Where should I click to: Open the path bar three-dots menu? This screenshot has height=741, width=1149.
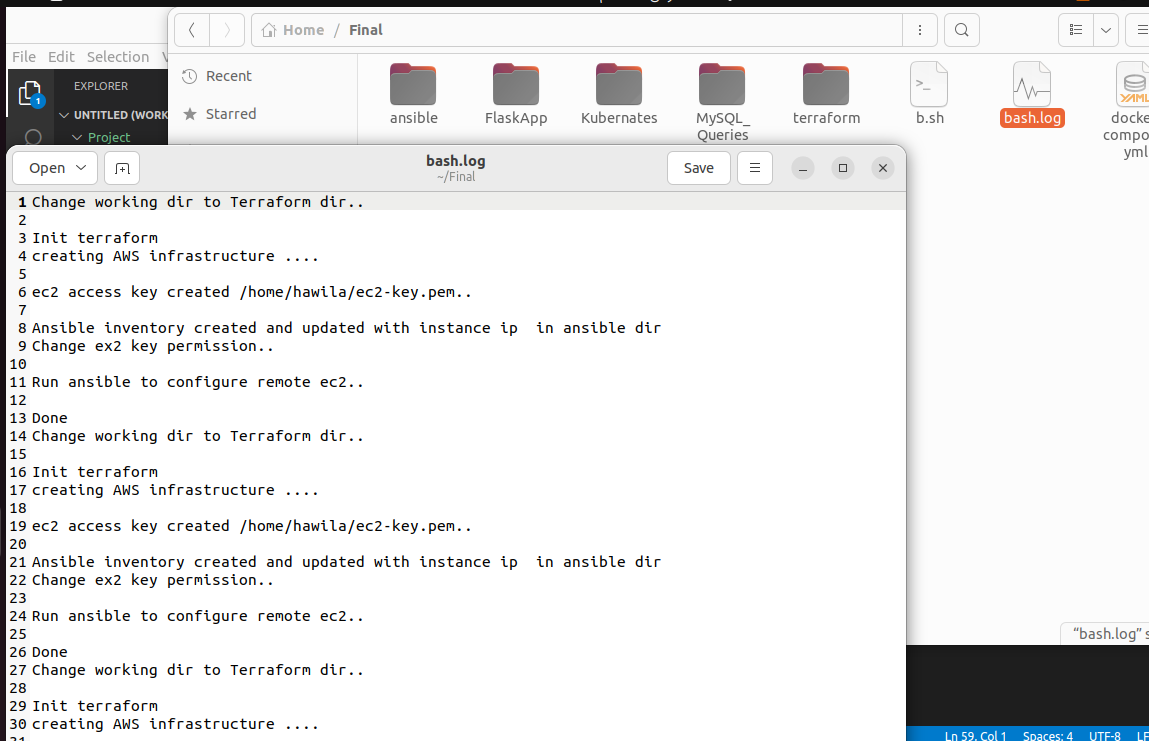click(920, 30)
